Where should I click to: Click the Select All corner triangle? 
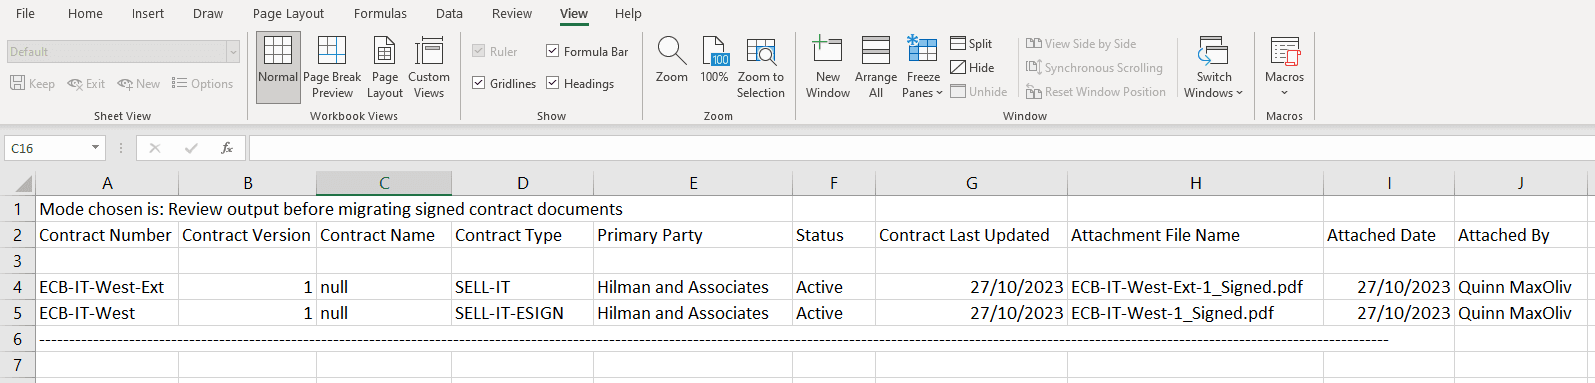point(18,183)
